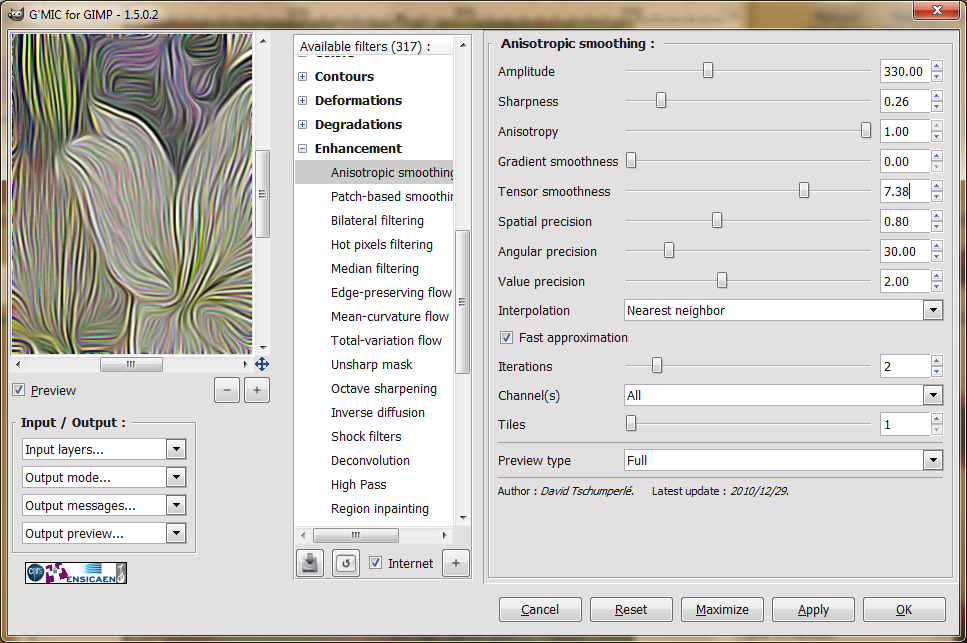Disable the Fast approximation checkbox
The height and width of the screenshot is (643, 967).
point(506,337)
